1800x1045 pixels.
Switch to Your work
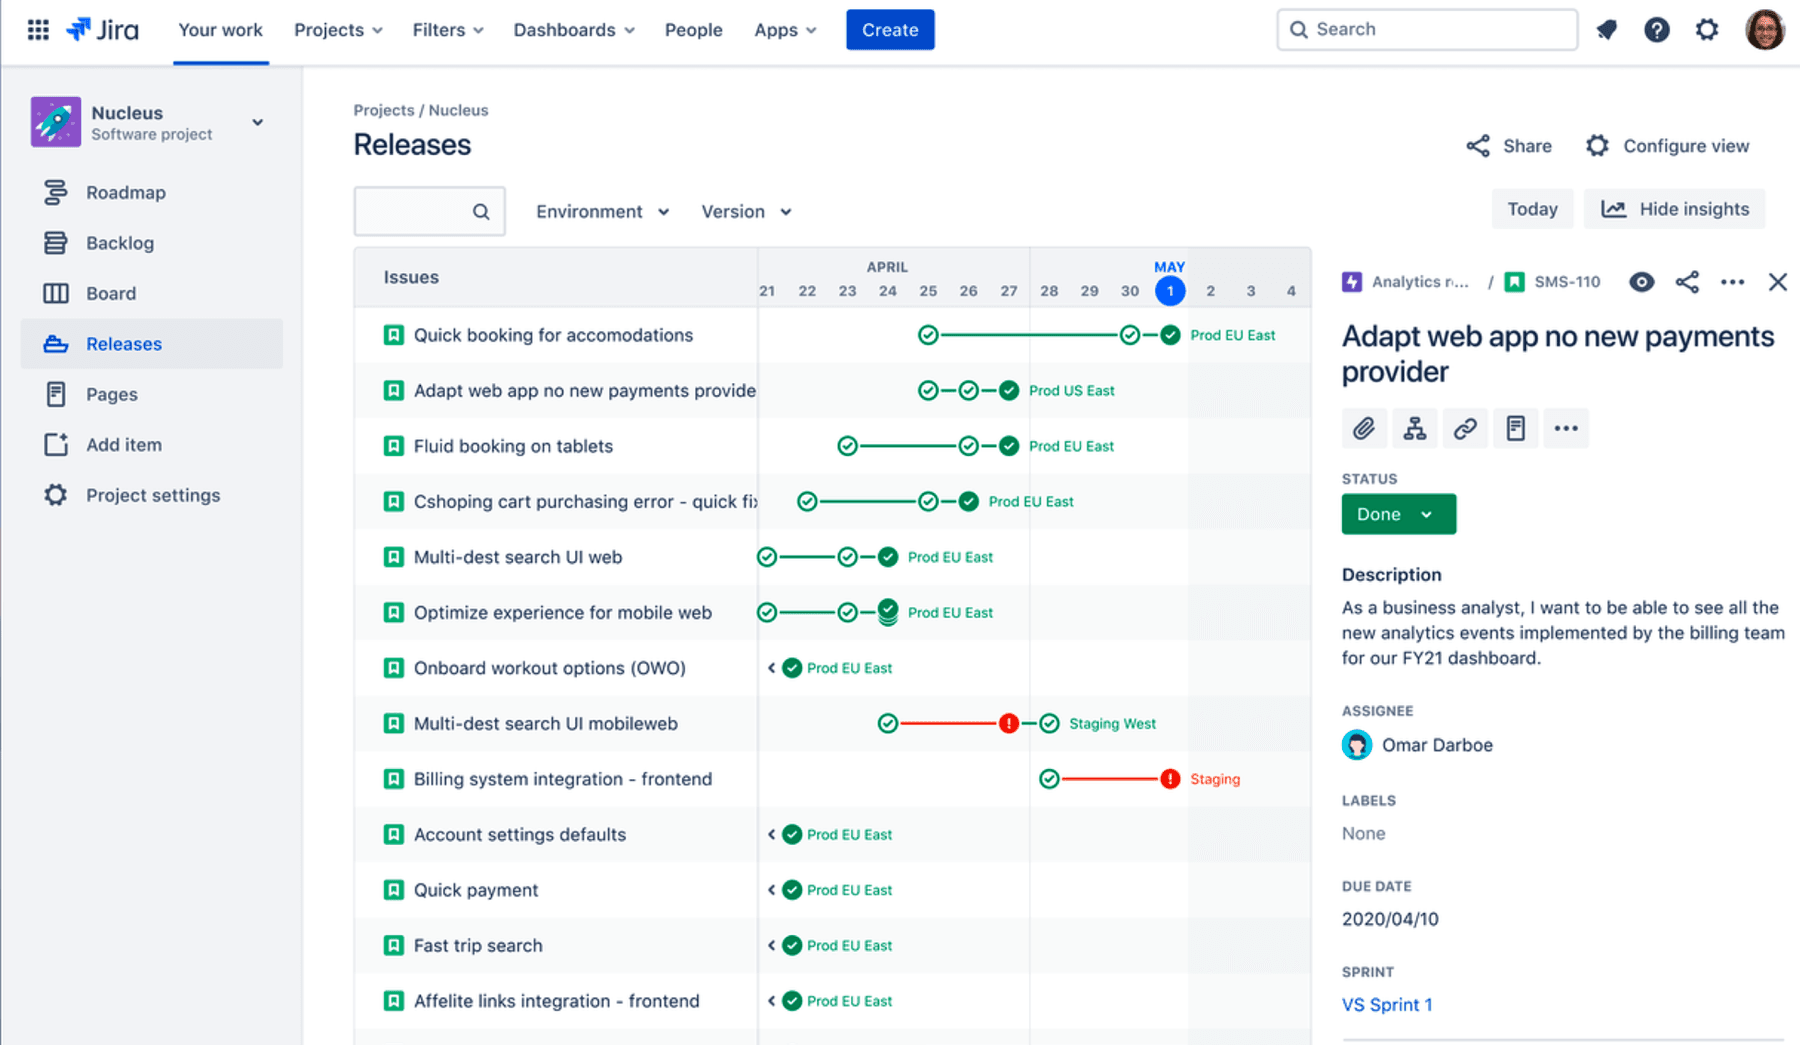tap(220, 30)
